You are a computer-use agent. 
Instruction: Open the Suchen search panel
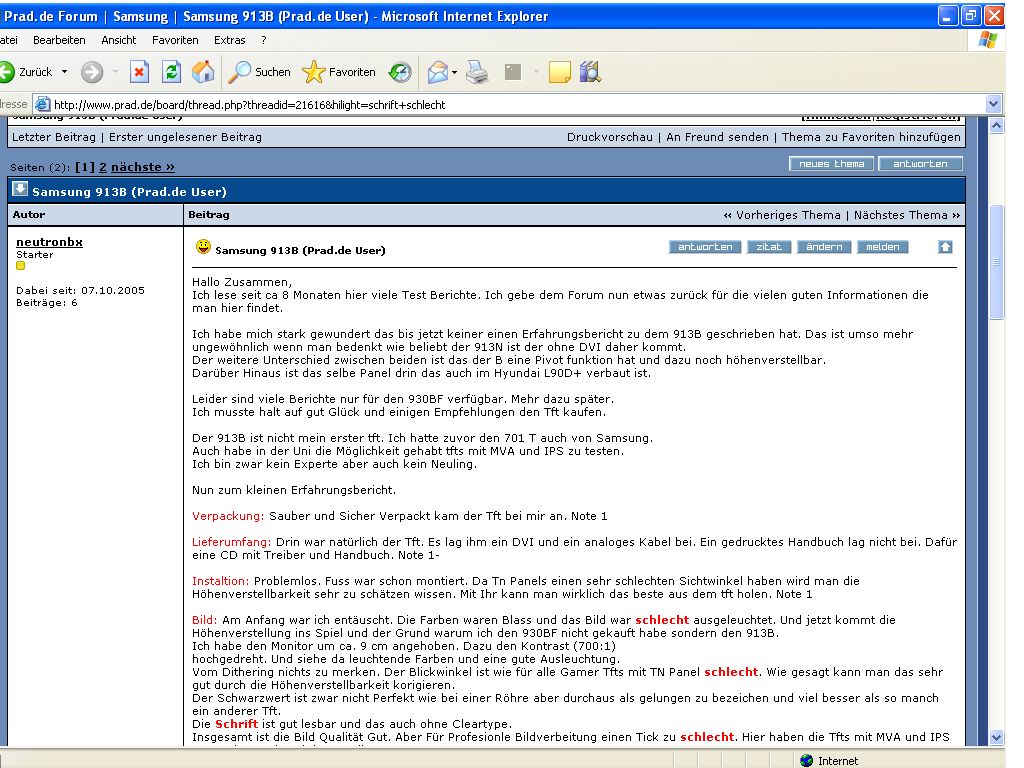(259, 72)
